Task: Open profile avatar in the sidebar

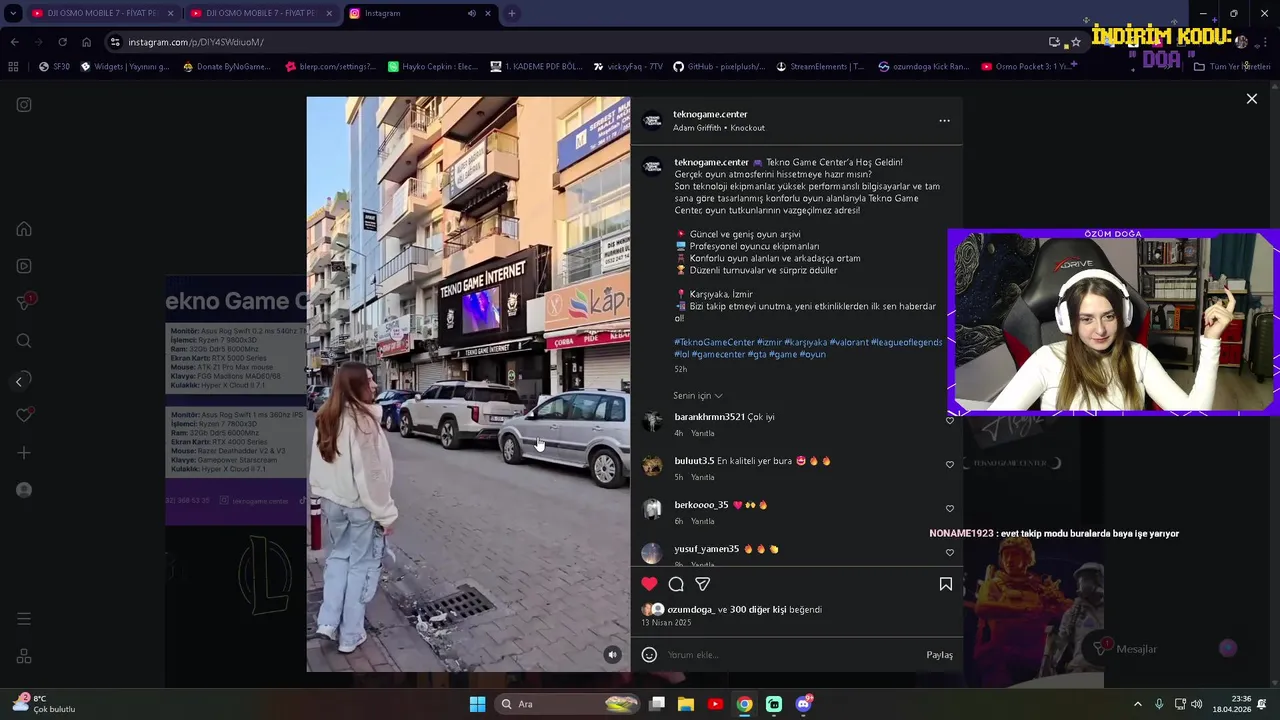Action: (24, 490)
